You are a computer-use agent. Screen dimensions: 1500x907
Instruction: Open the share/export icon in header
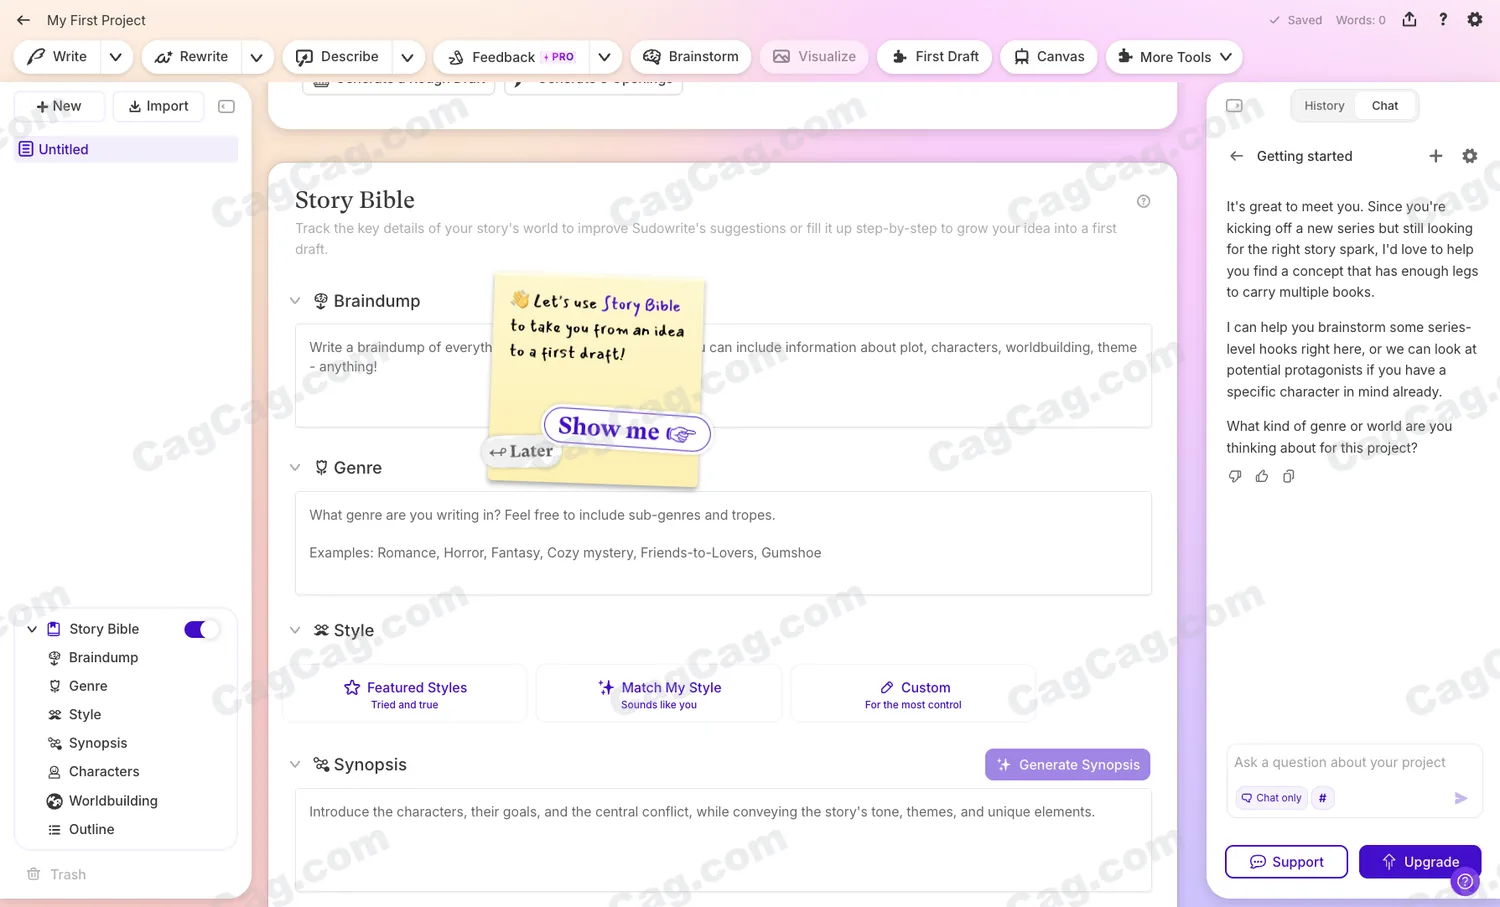coord(1409,20)
